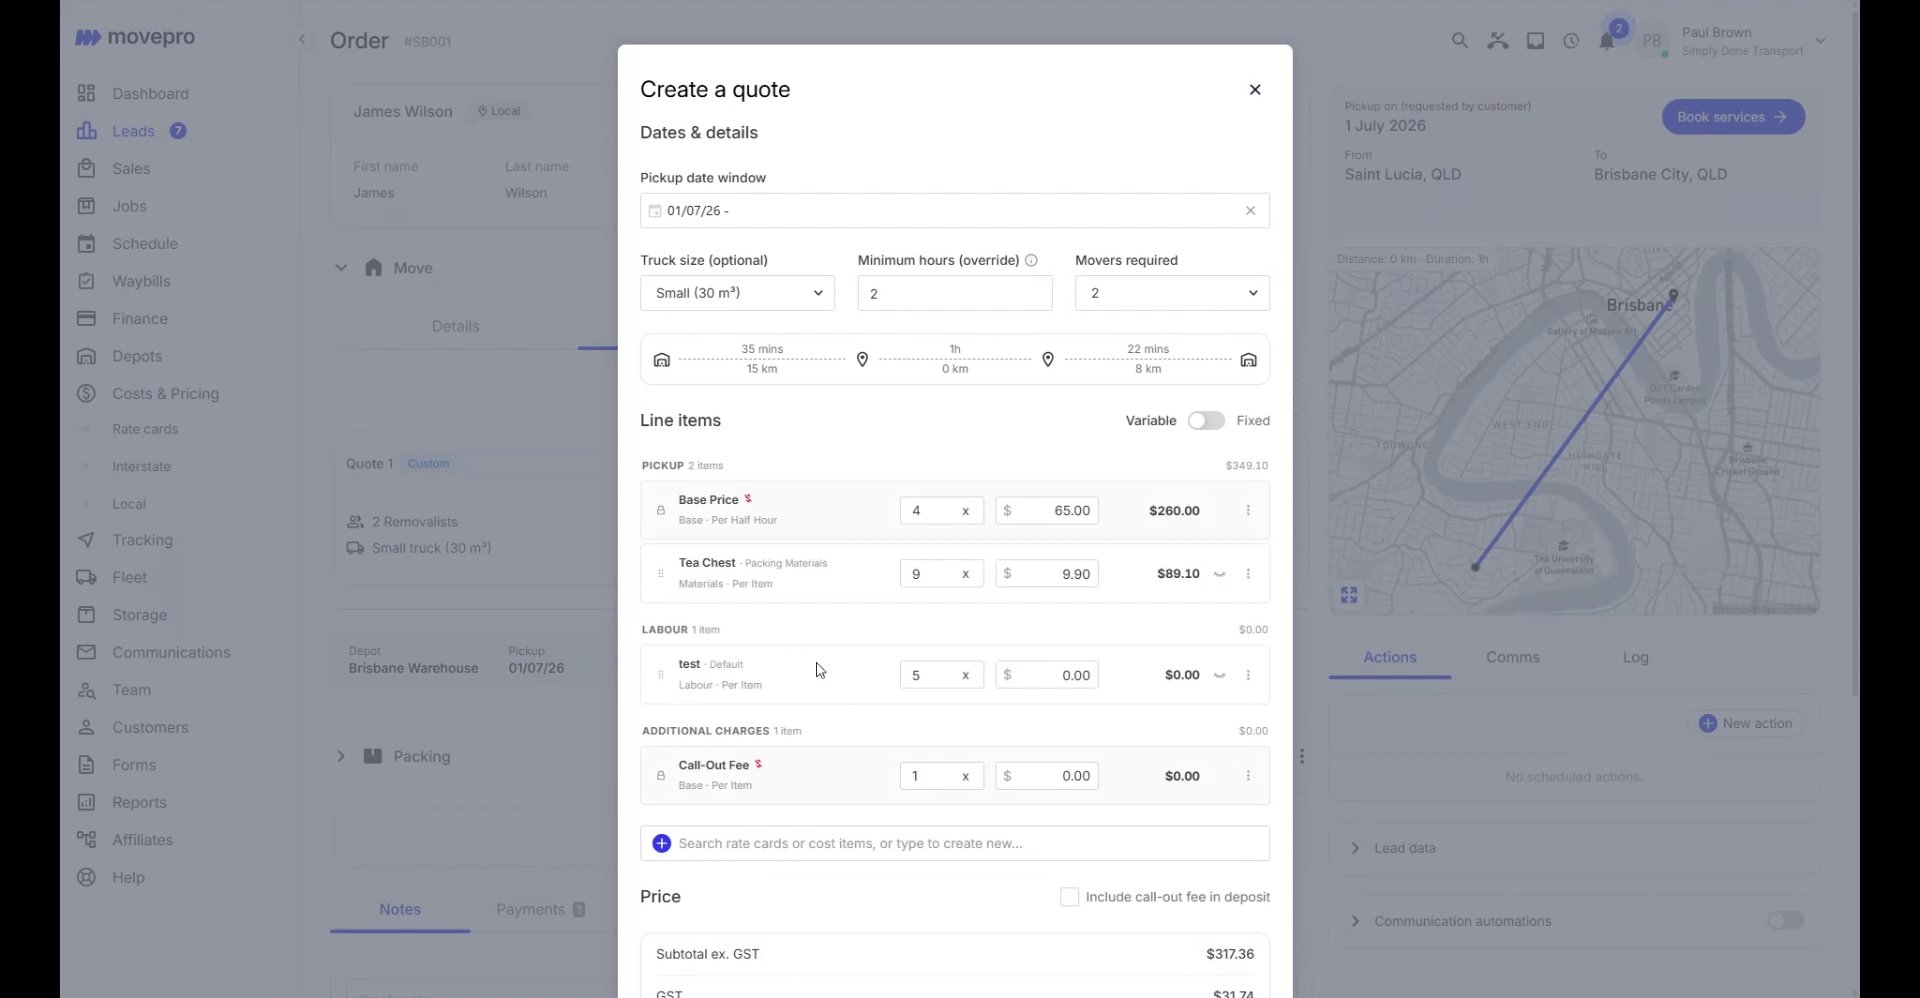Click the Base Price quantity field
This screenshot has width=1920, height=998.
(941, 511)
